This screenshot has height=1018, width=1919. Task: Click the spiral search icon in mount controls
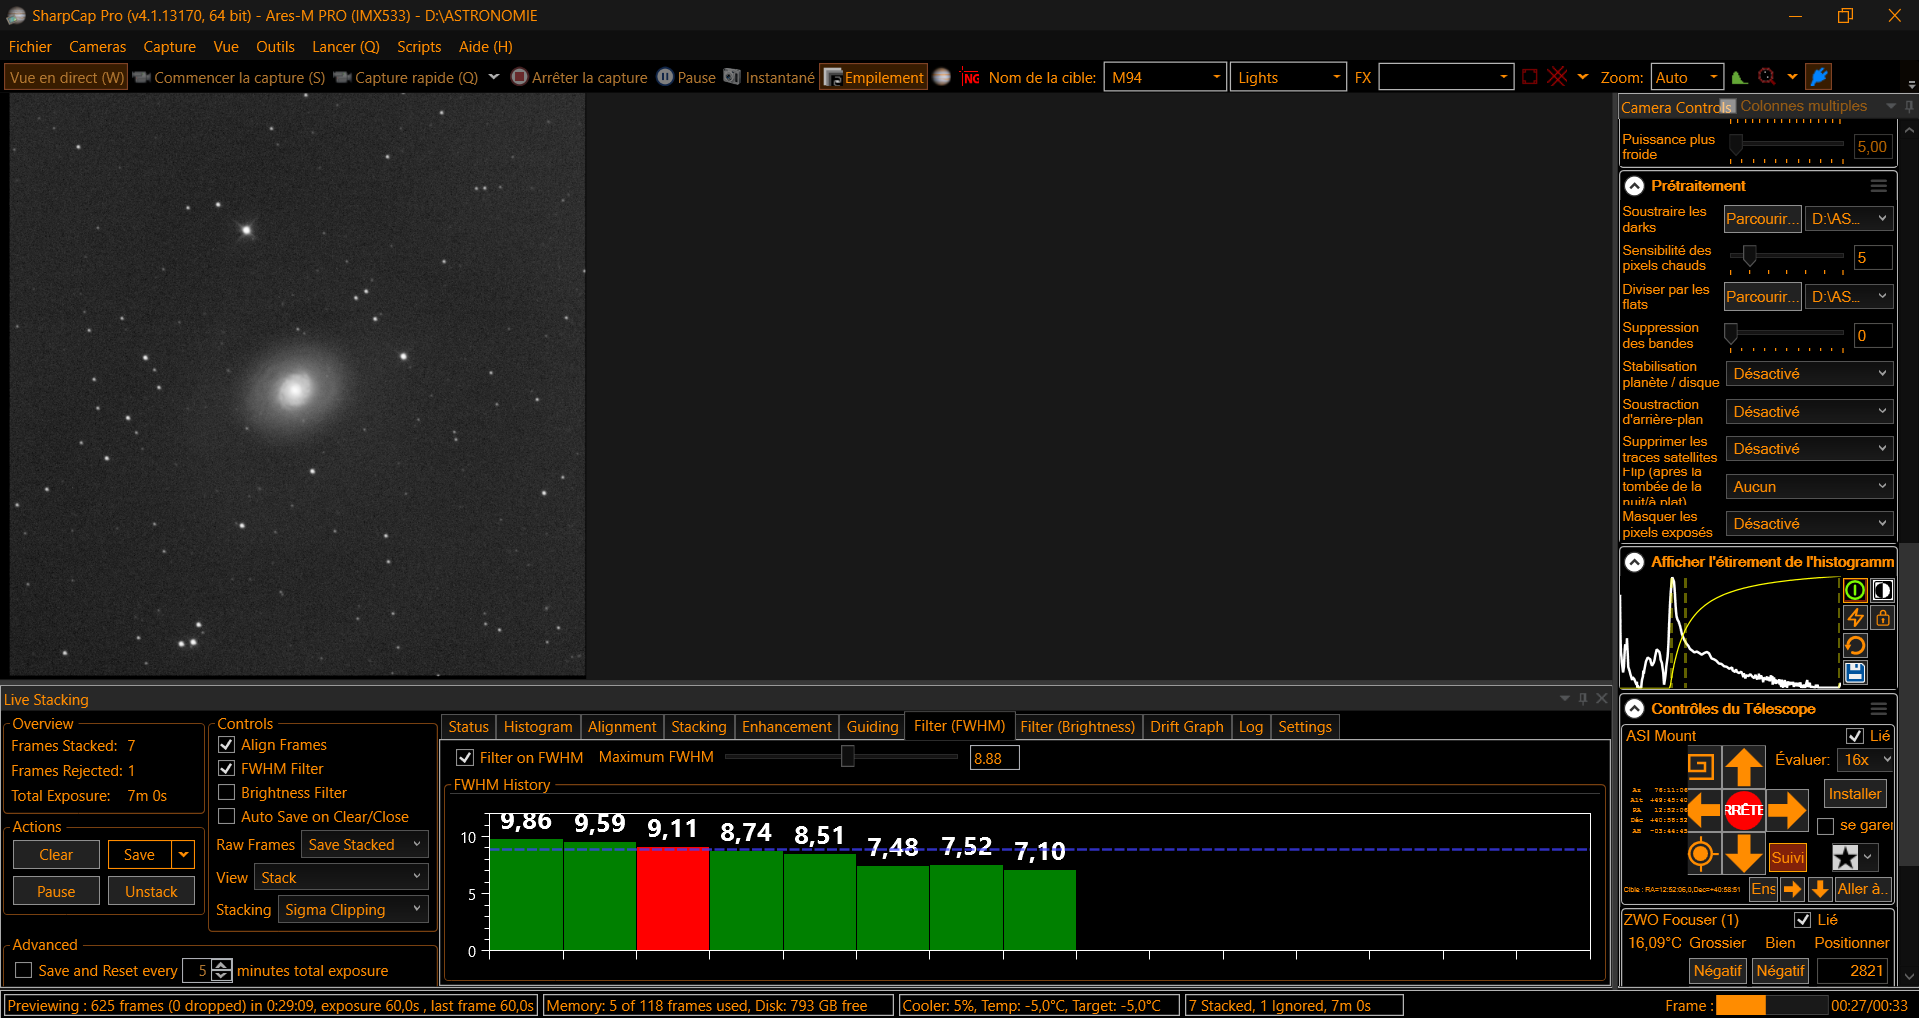pyautogui.click(x=1701, y=767)
